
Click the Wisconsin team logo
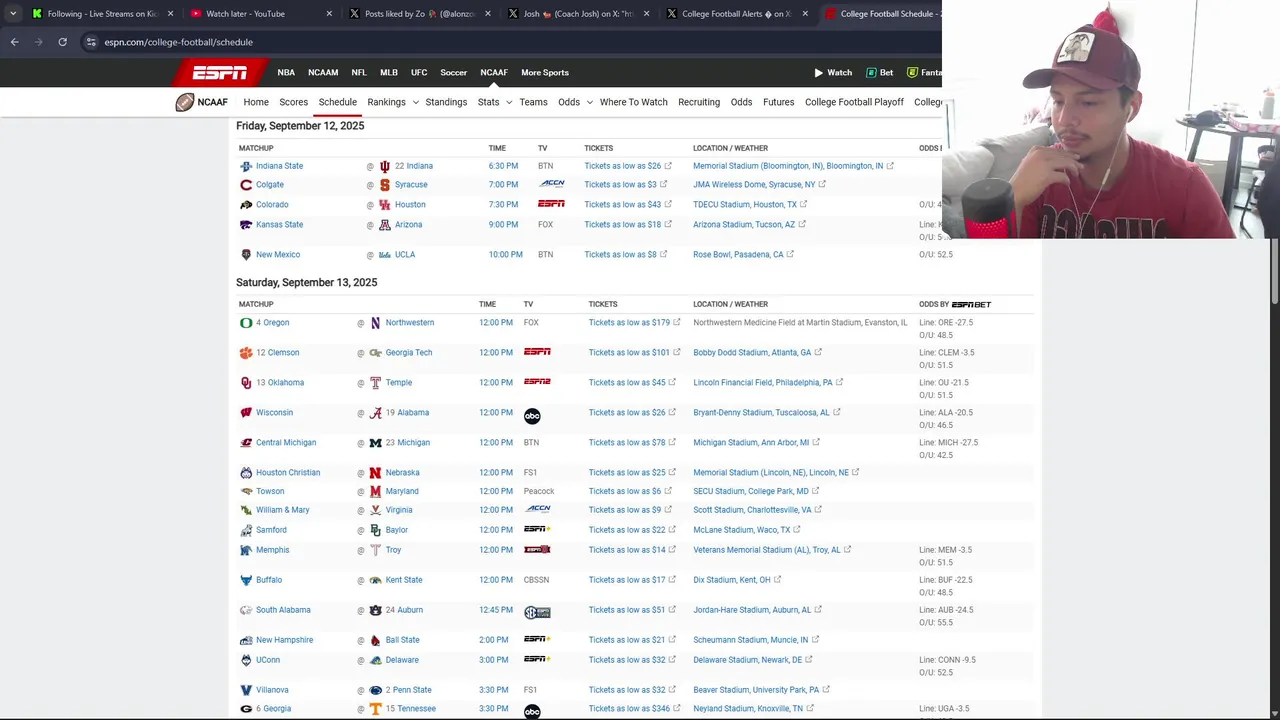pos(246,413)
